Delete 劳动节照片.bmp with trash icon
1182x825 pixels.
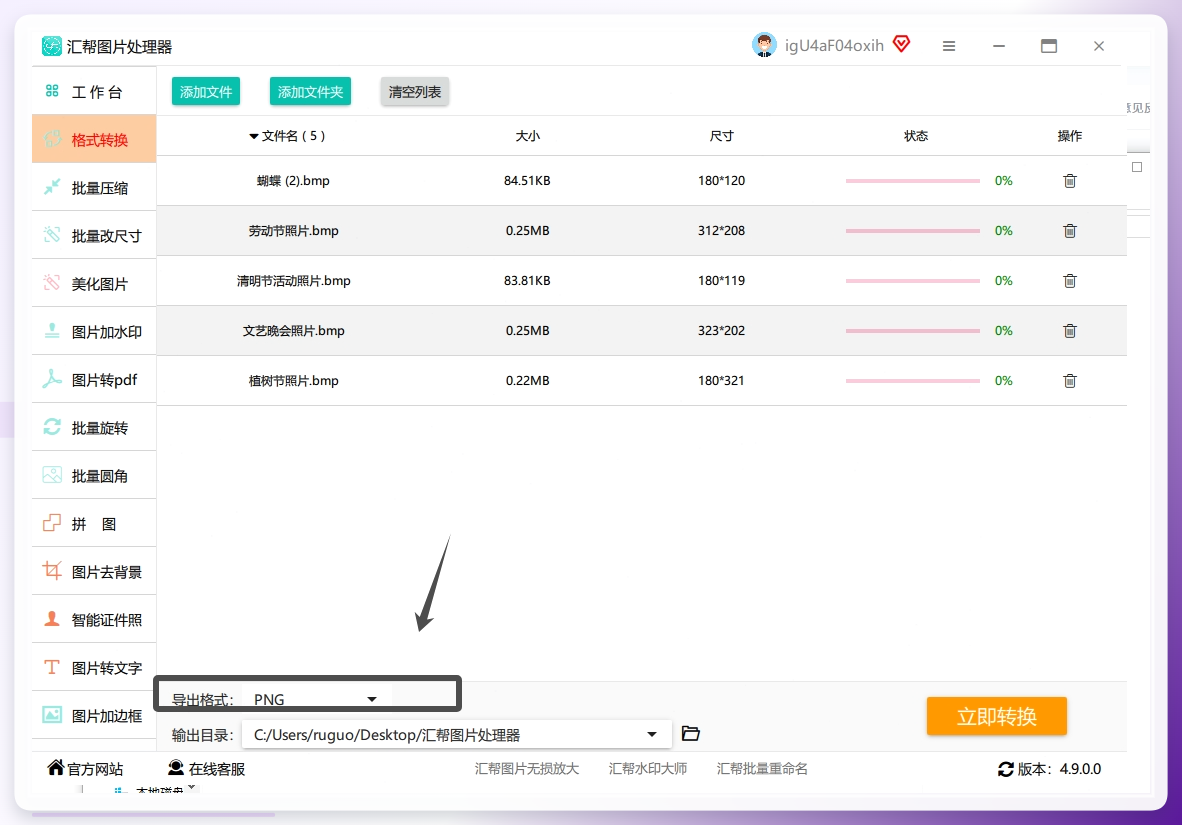tap(1070, 231)
